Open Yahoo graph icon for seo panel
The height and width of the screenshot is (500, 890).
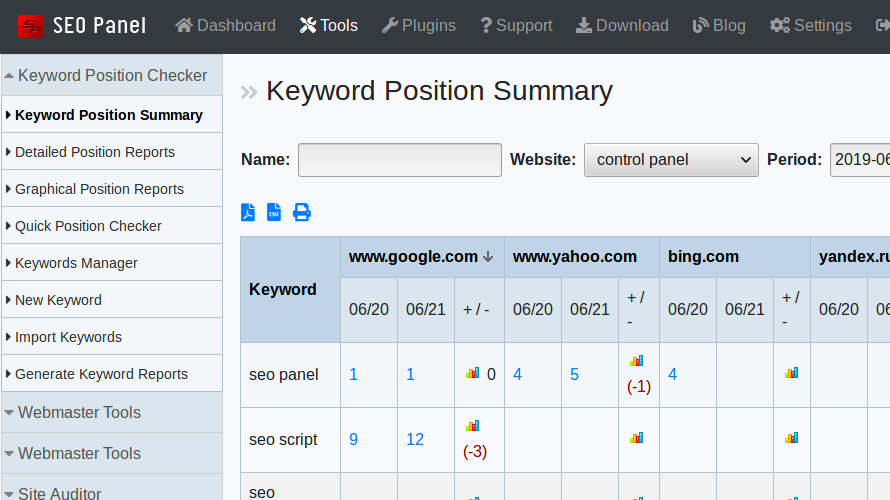pos(636,361)
